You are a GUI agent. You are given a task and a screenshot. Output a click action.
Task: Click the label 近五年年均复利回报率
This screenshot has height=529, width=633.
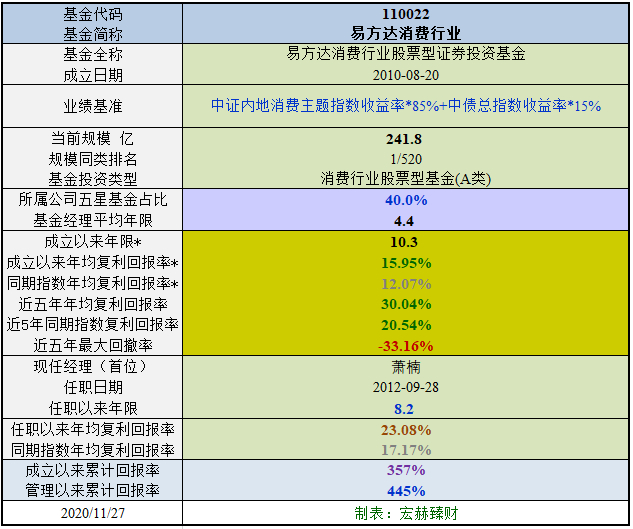click(93, 304)
